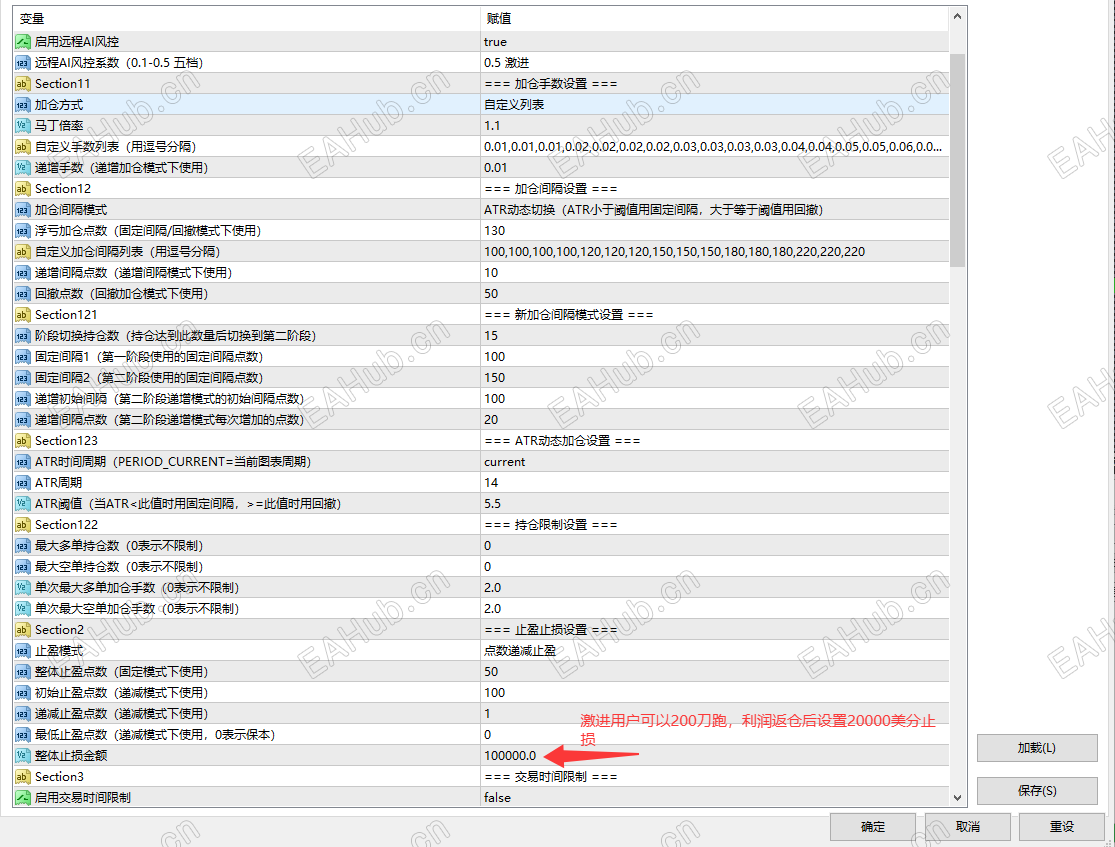Select the Section2 row label
Image resolution: width=1115 pixels, height=847 pixels.
pos(59,629)
